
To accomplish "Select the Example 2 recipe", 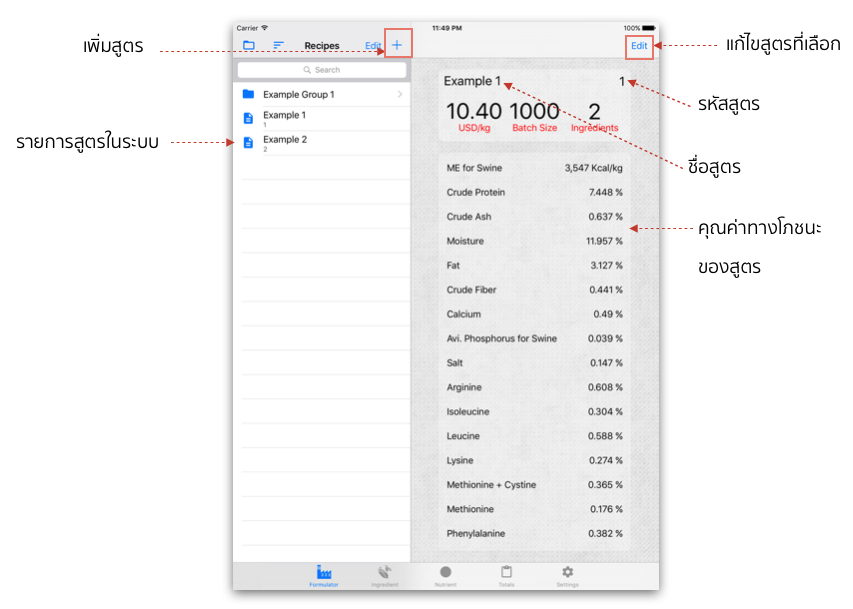I will pyautogui.click(x=322, y=143).
